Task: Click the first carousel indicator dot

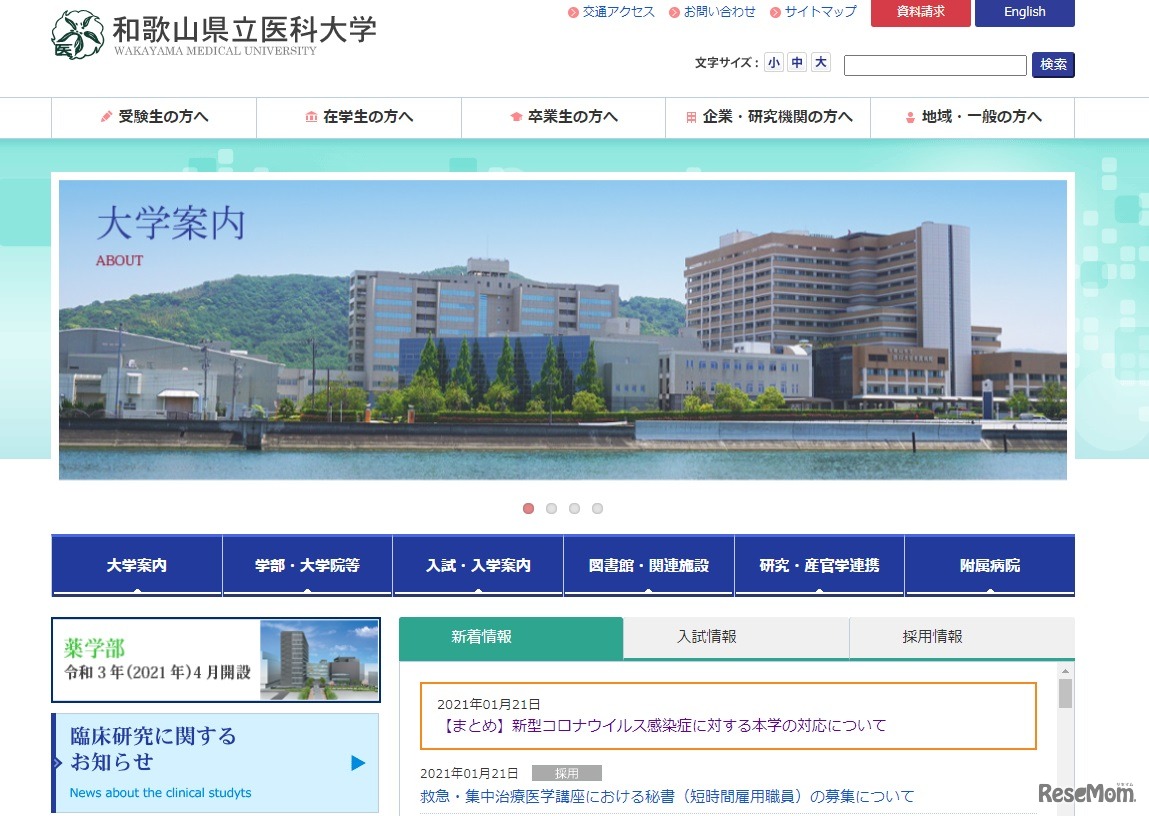Action: 528,508
